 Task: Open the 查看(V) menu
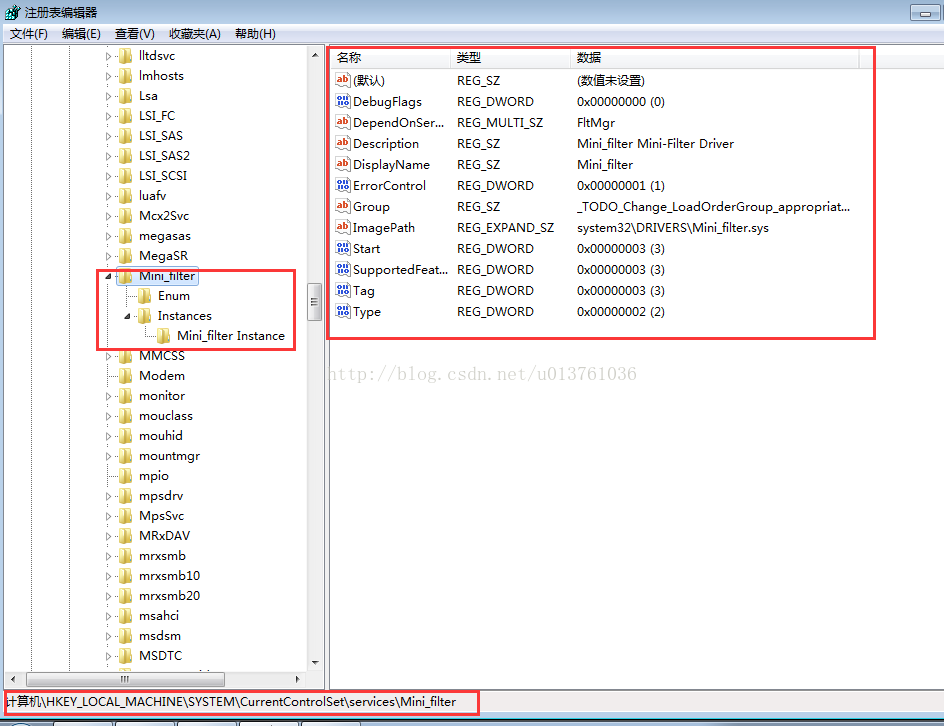[135, 34]
